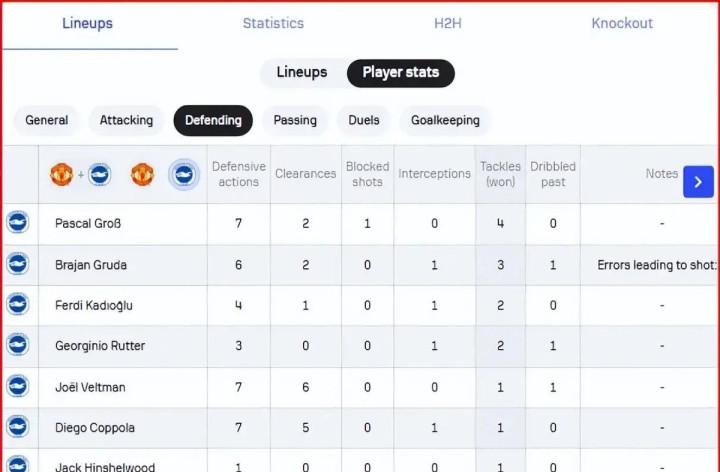
Task: Select the combined both-teams crest filter
Action: pos(80,175)
